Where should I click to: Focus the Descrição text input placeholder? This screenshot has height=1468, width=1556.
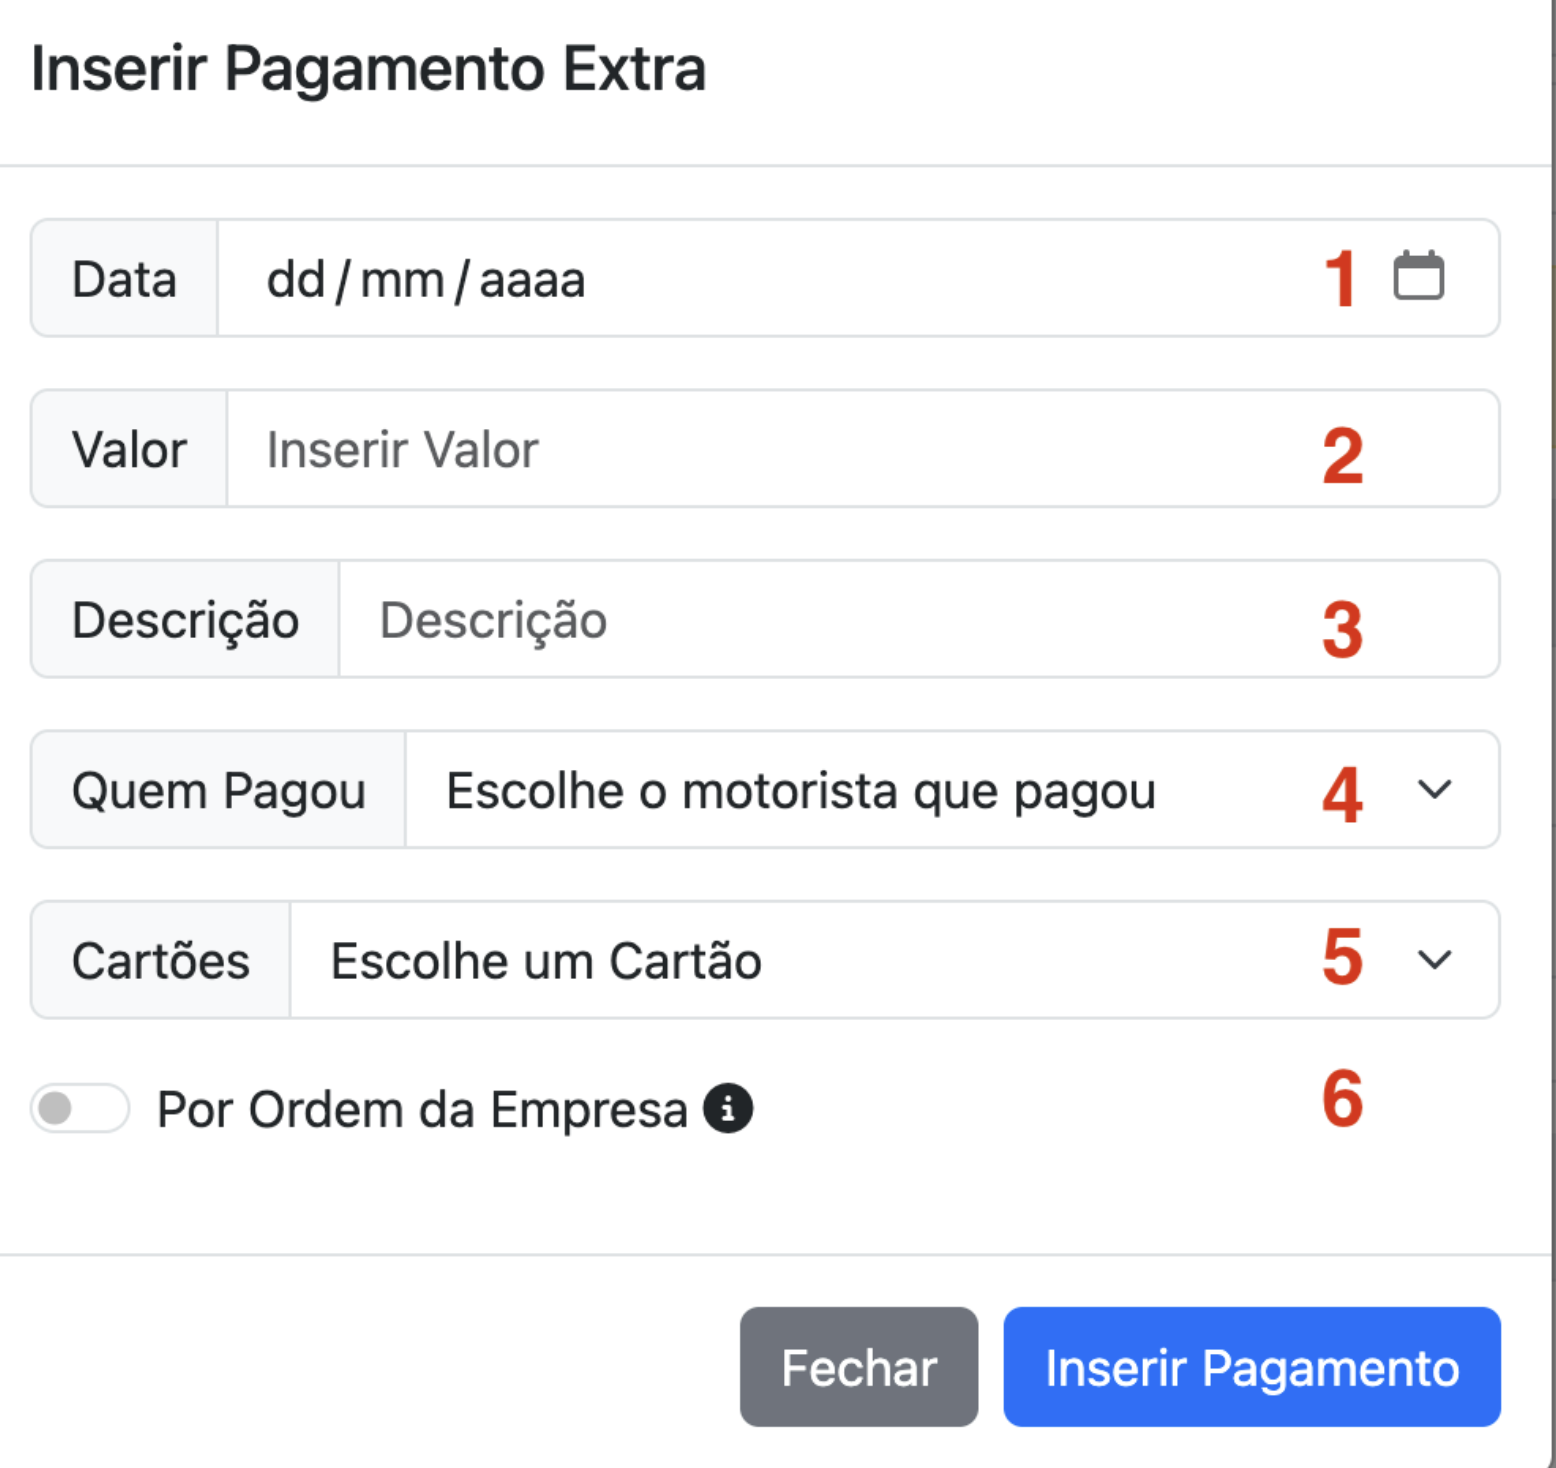919,619
